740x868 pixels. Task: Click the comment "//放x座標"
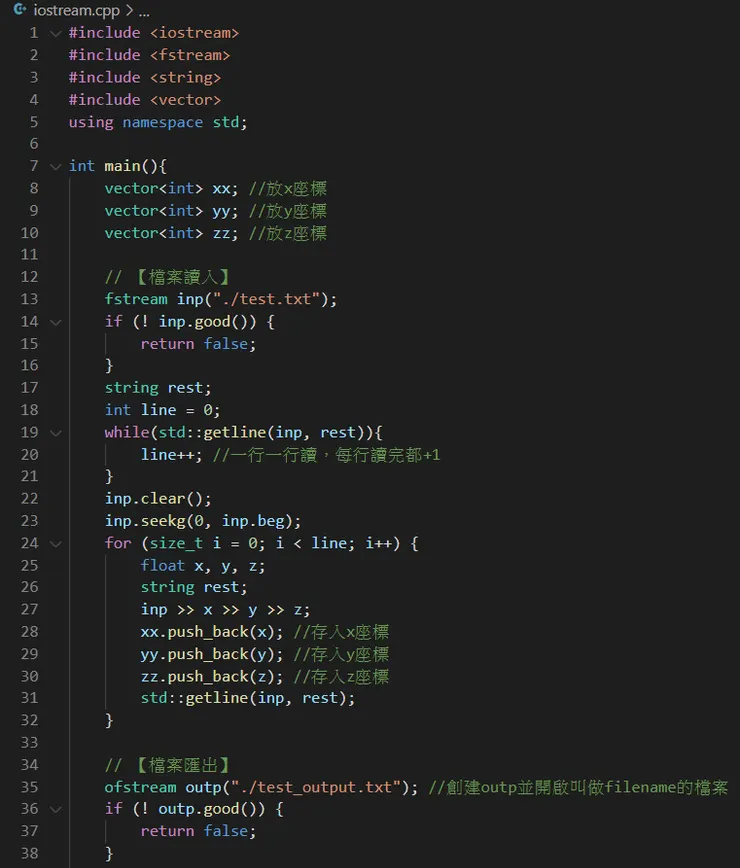288,189
